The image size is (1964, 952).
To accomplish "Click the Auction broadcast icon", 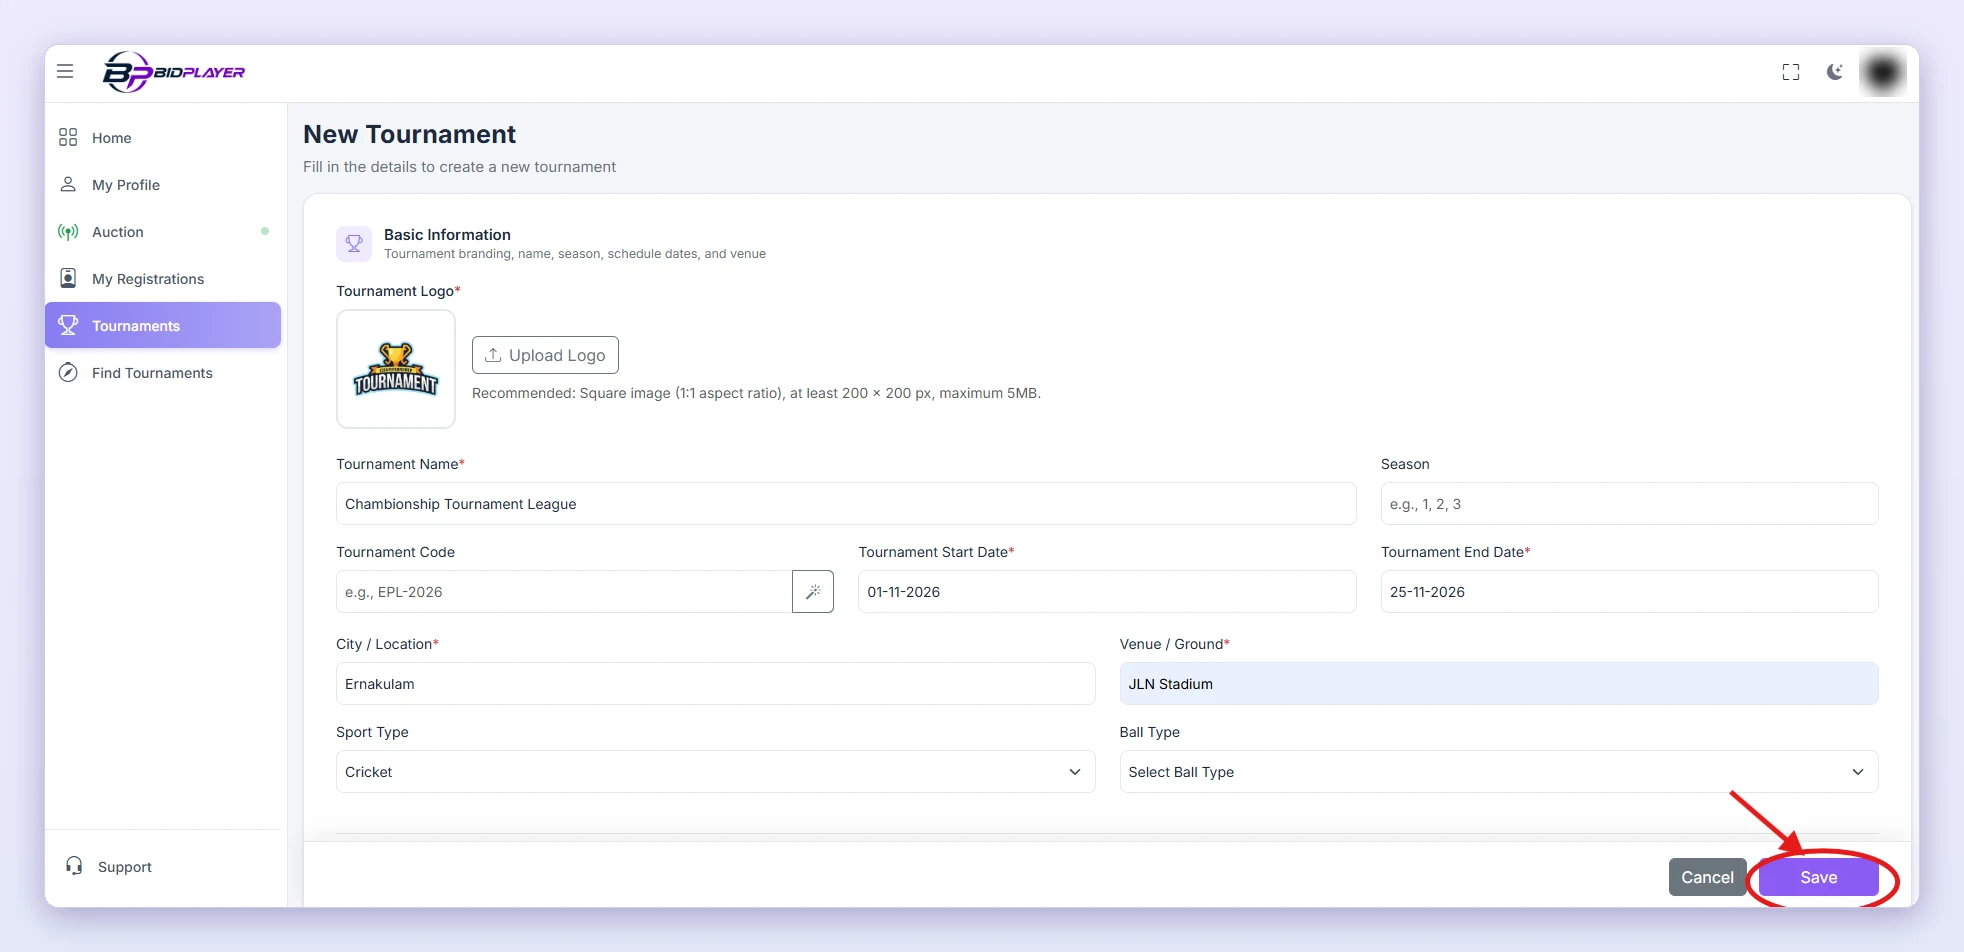I will 68,231.
